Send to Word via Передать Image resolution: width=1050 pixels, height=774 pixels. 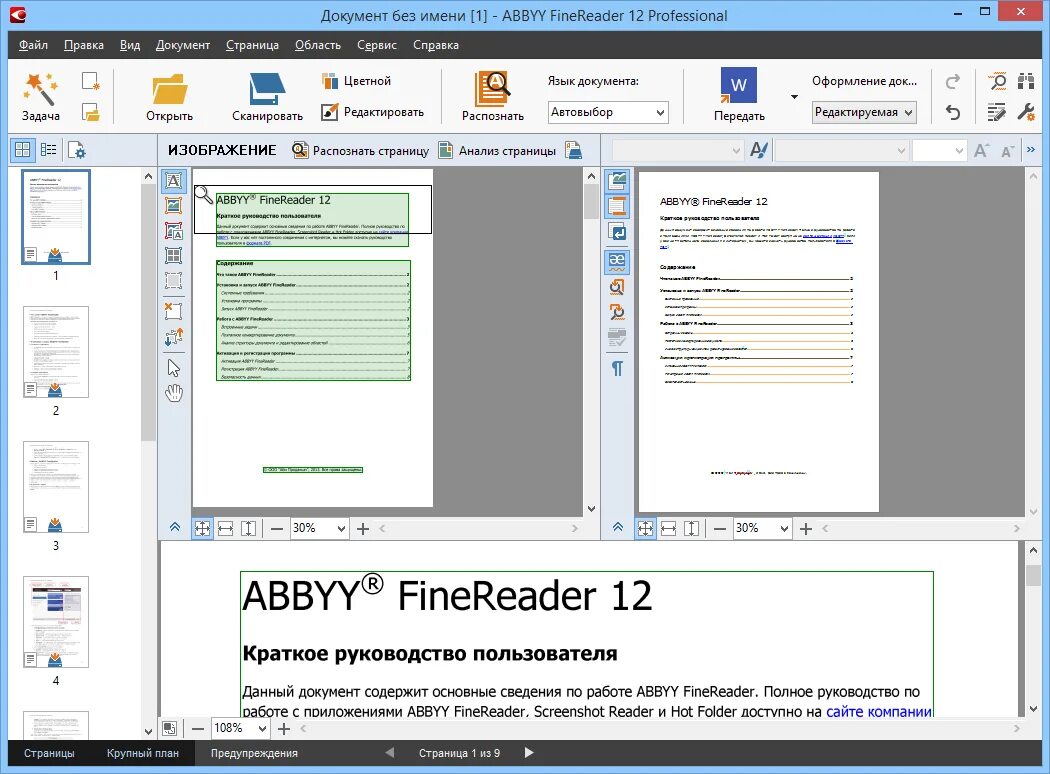point(739,96)
